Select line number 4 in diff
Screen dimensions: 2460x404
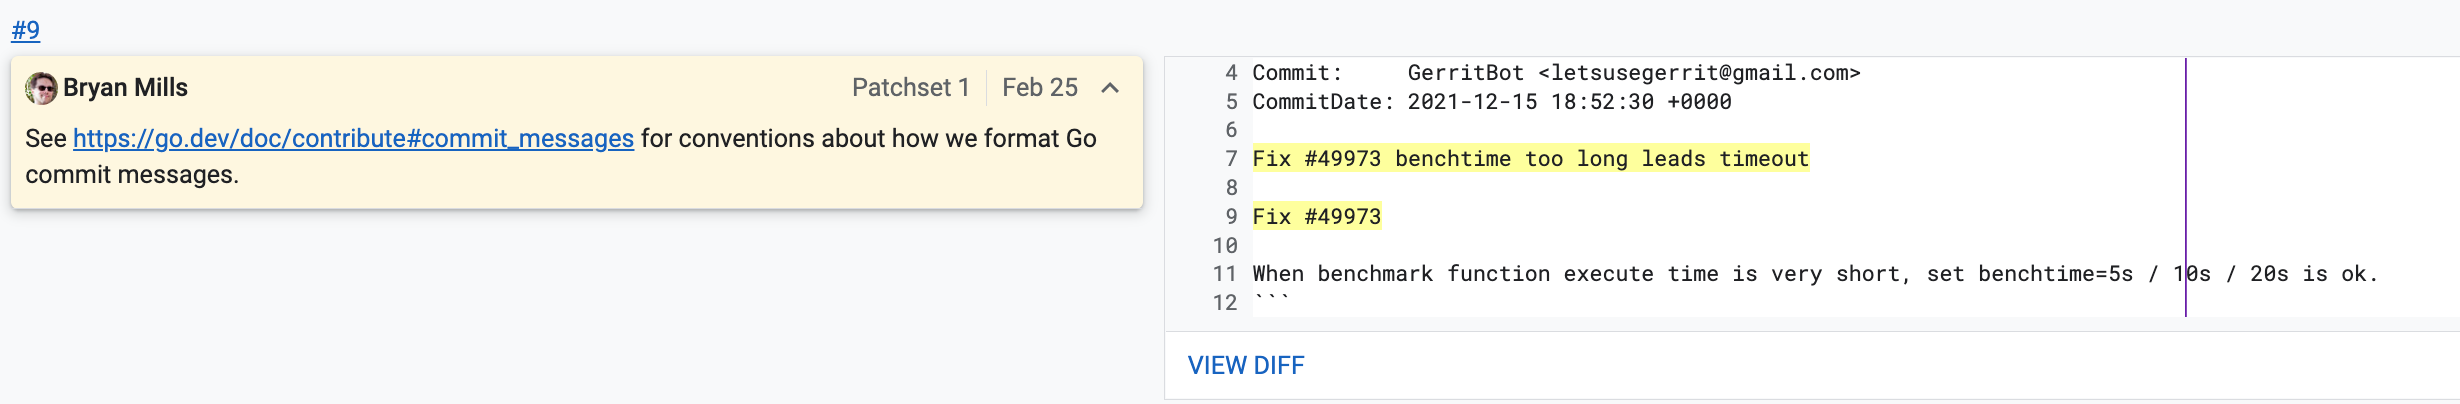pos(1231,73)
